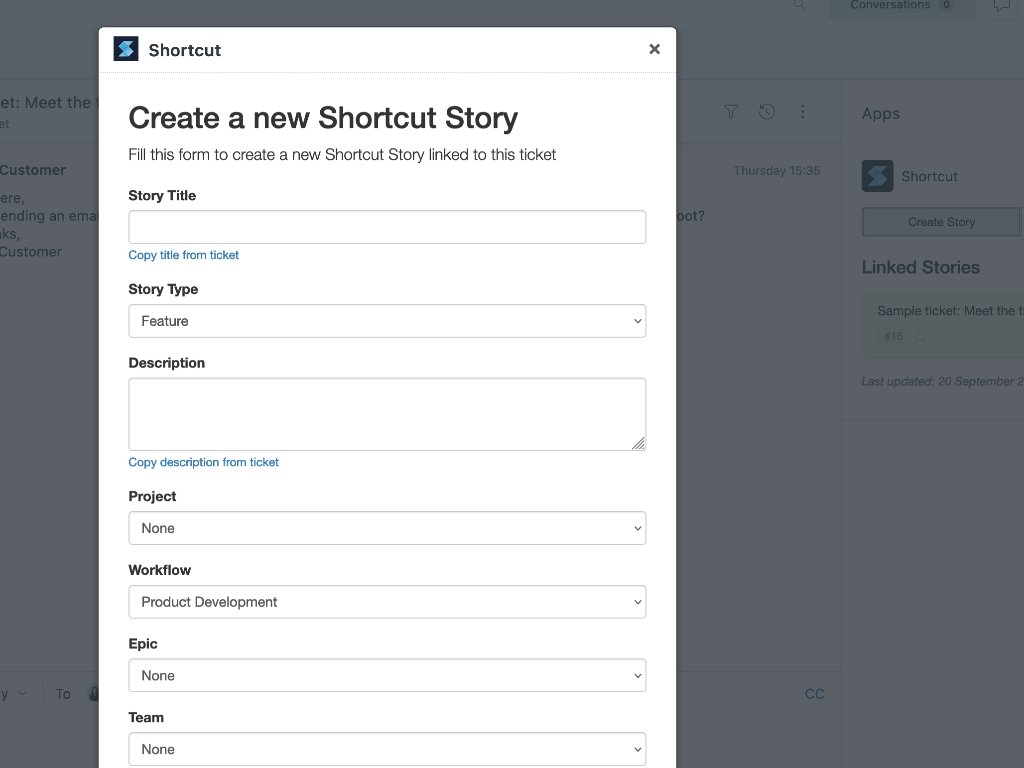Focus the Story Title input field
Viewport: 1024px width, 768px height.
tap(387, 227)
